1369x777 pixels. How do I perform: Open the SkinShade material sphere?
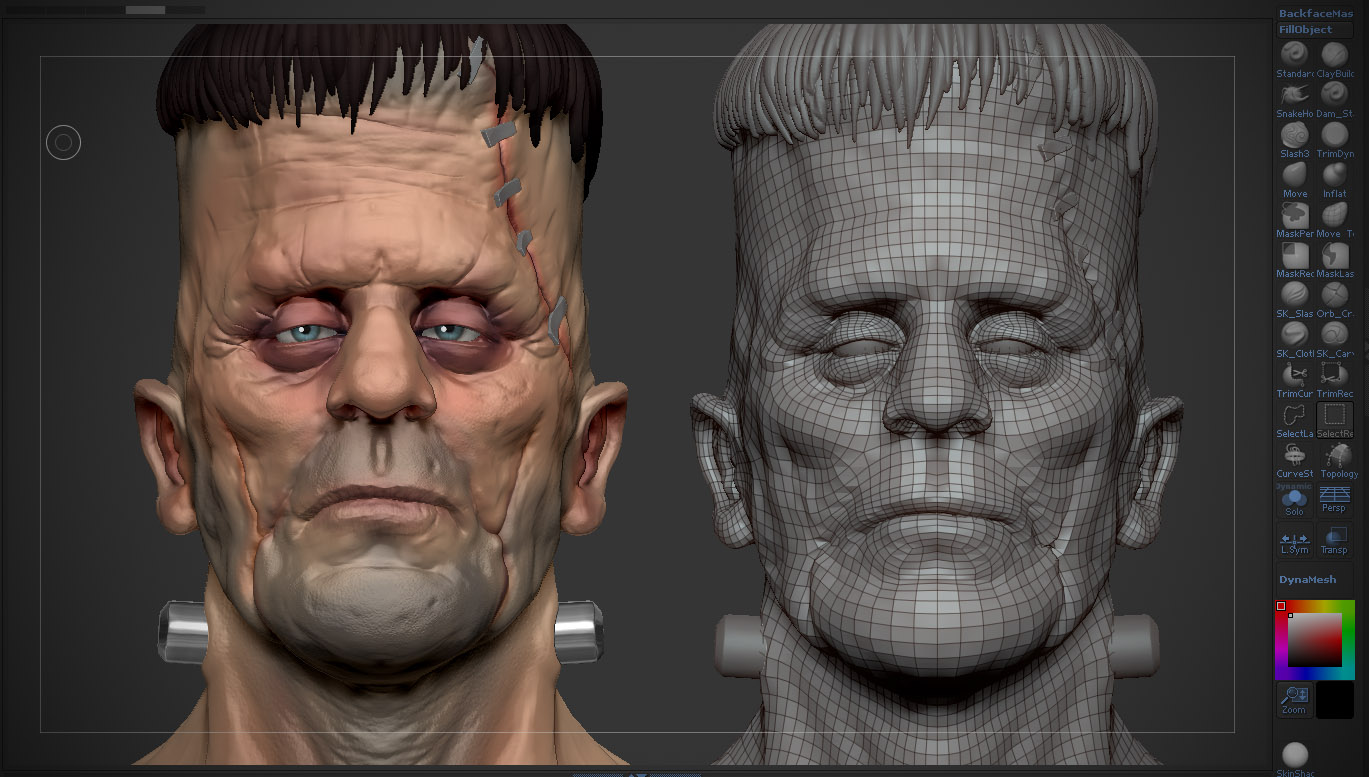[1295, 758]
